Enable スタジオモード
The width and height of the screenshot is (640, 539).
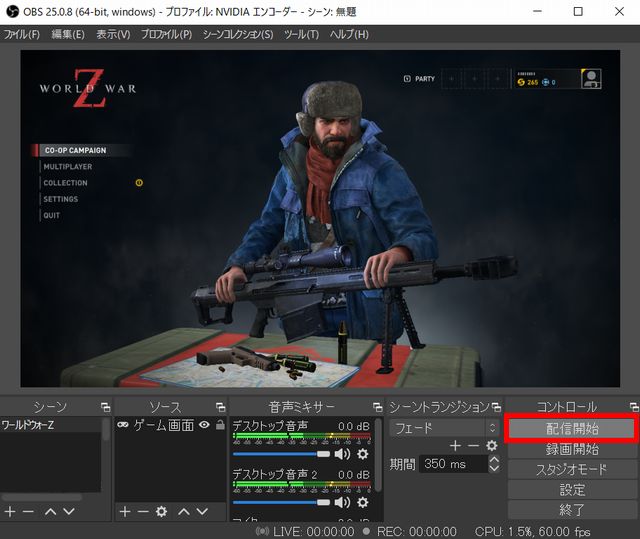(x=572, y=470)
